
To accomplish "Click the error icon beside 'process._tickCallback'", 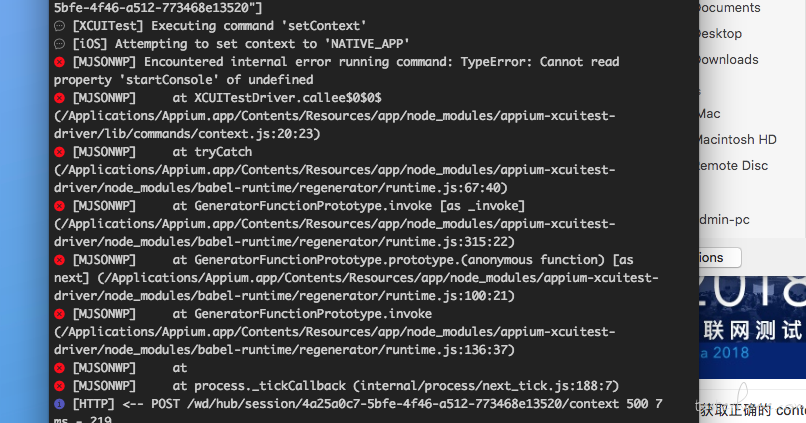I will 60,386.
